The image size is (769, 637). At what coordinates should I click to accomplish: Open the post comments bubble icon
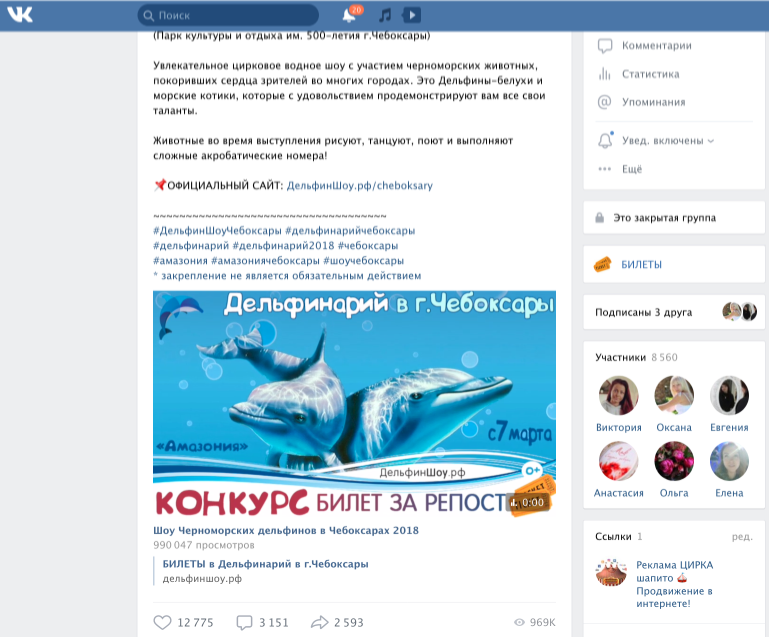[x=244, y=622]
